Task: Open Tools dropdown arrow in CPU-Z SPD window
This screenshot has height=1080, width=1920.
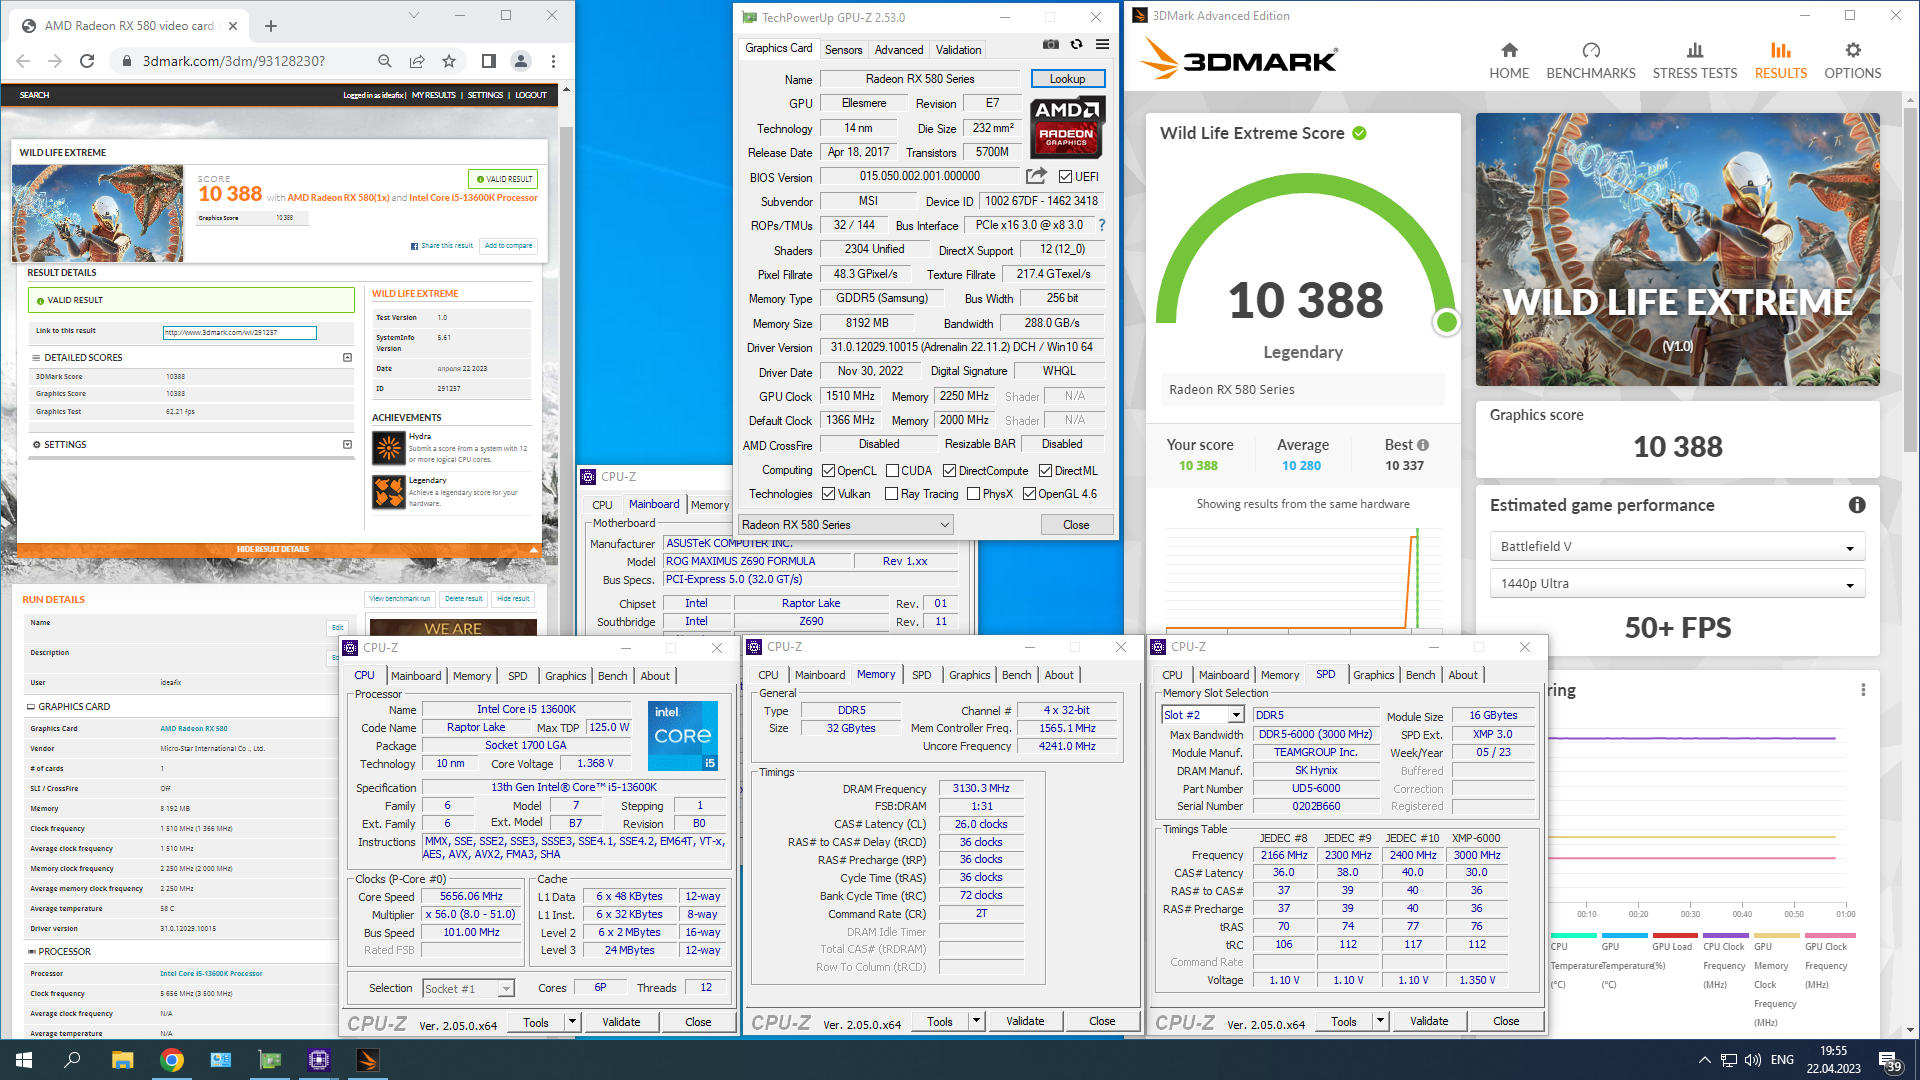Action: click(1380, 1021)
